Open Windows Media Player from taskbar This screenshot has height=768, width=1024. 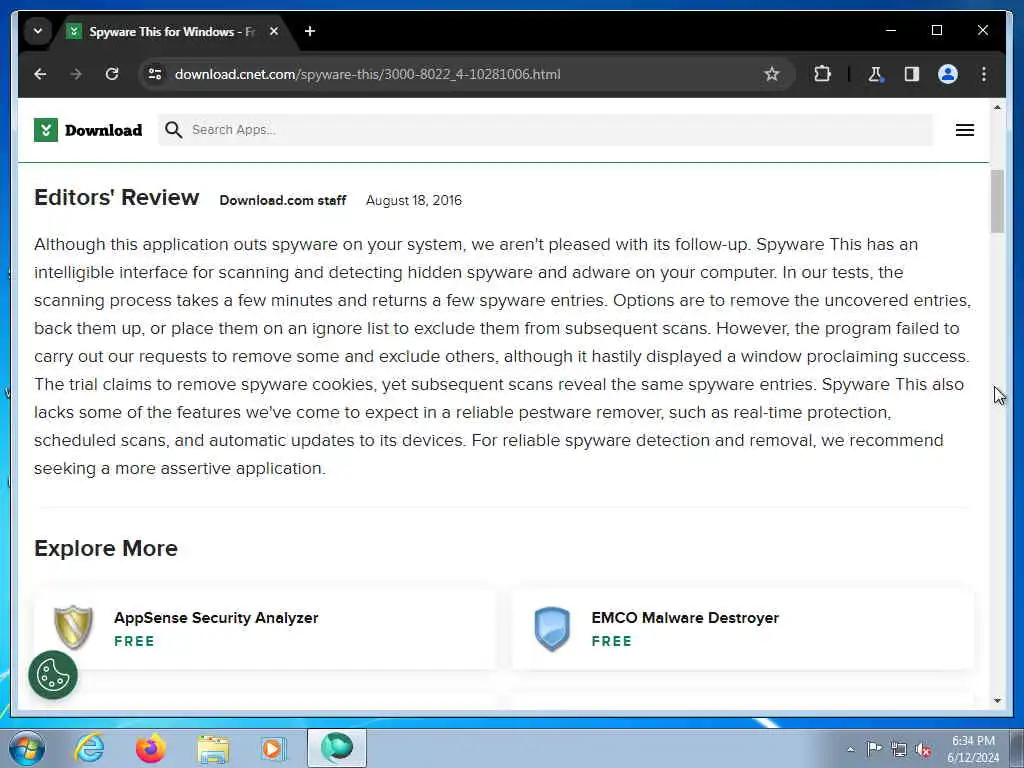[x=274, y=748]
